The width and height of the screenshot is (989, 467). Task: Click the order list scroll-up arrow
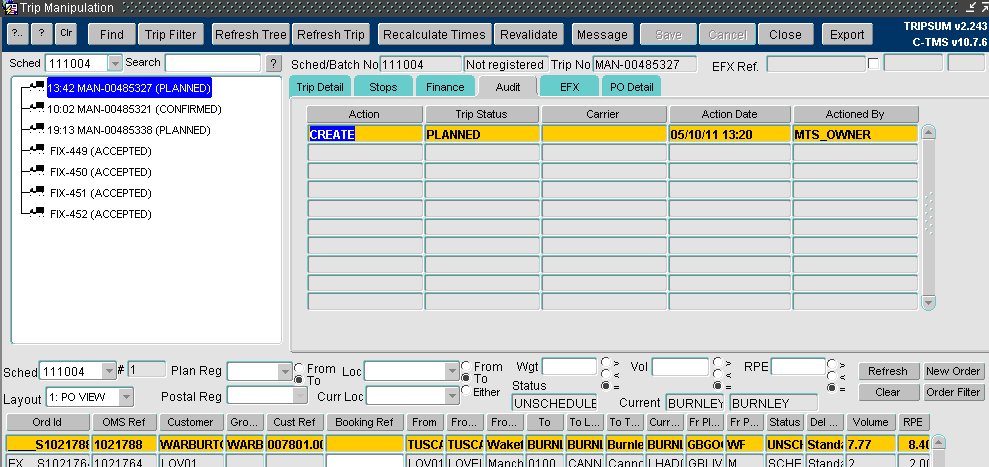coord(939,442)
